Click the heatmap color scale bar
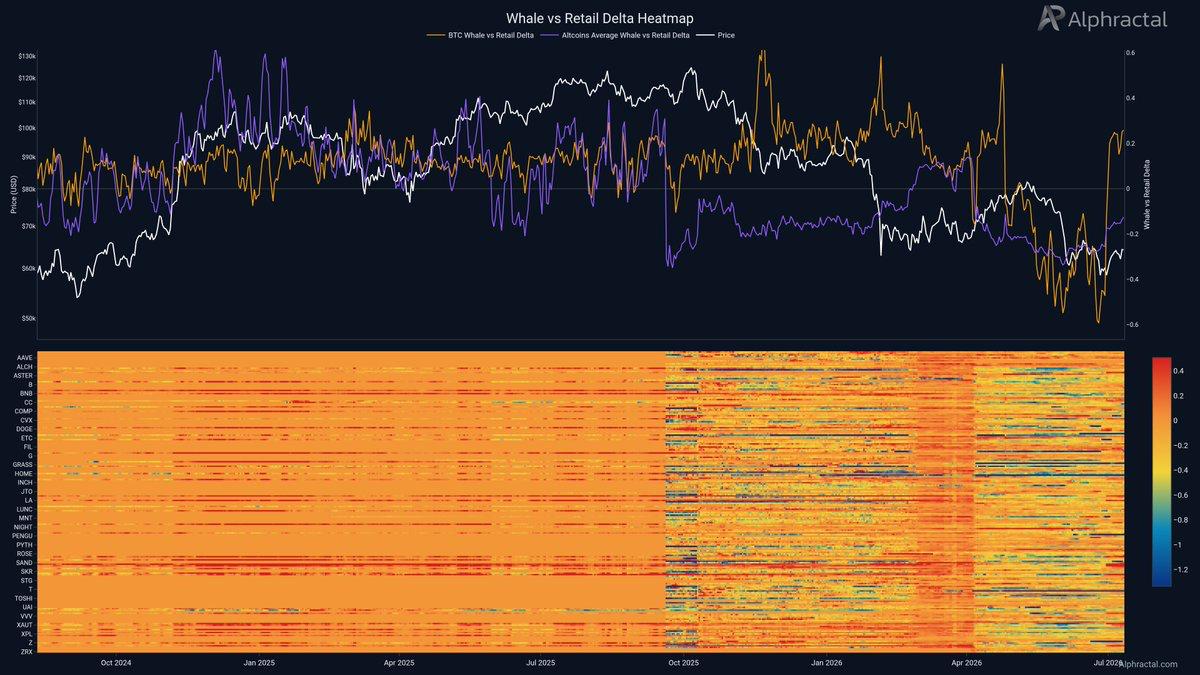 tap(1160, 470)
